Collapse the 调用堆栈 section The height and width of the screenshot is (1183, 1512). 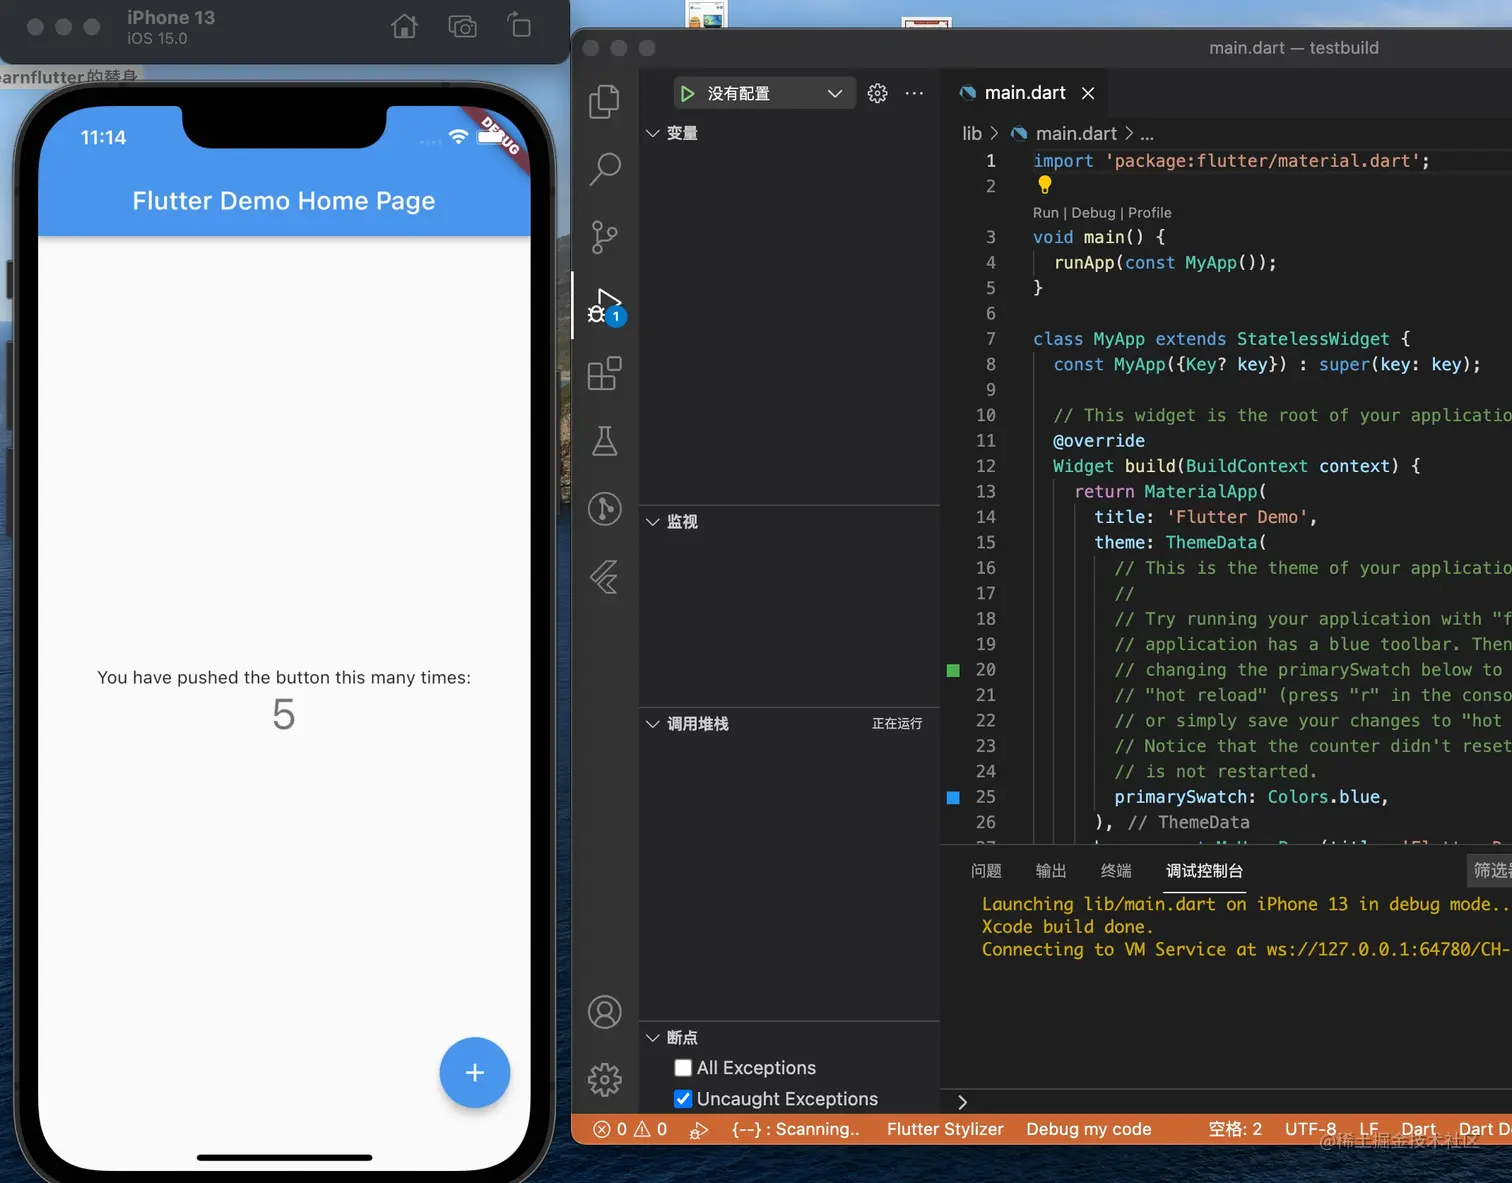click(789, 724)
